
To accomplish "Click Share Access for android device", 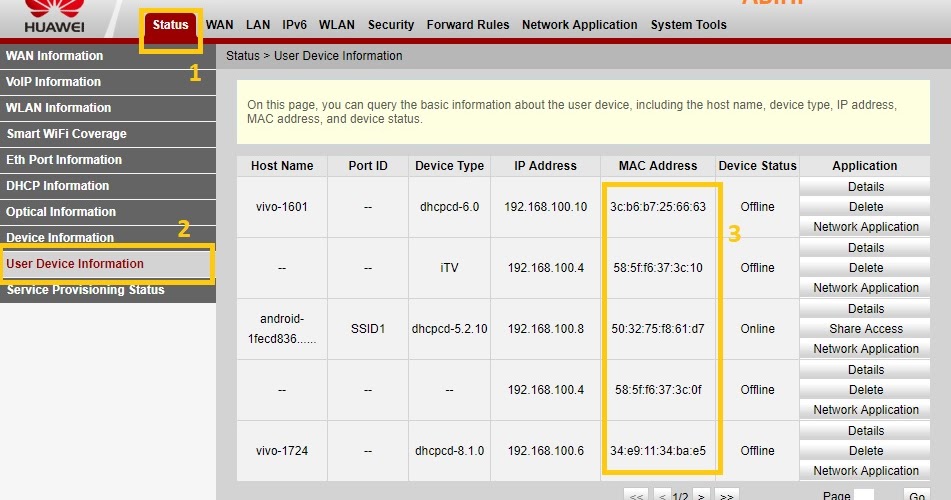I will click(865, 329).
